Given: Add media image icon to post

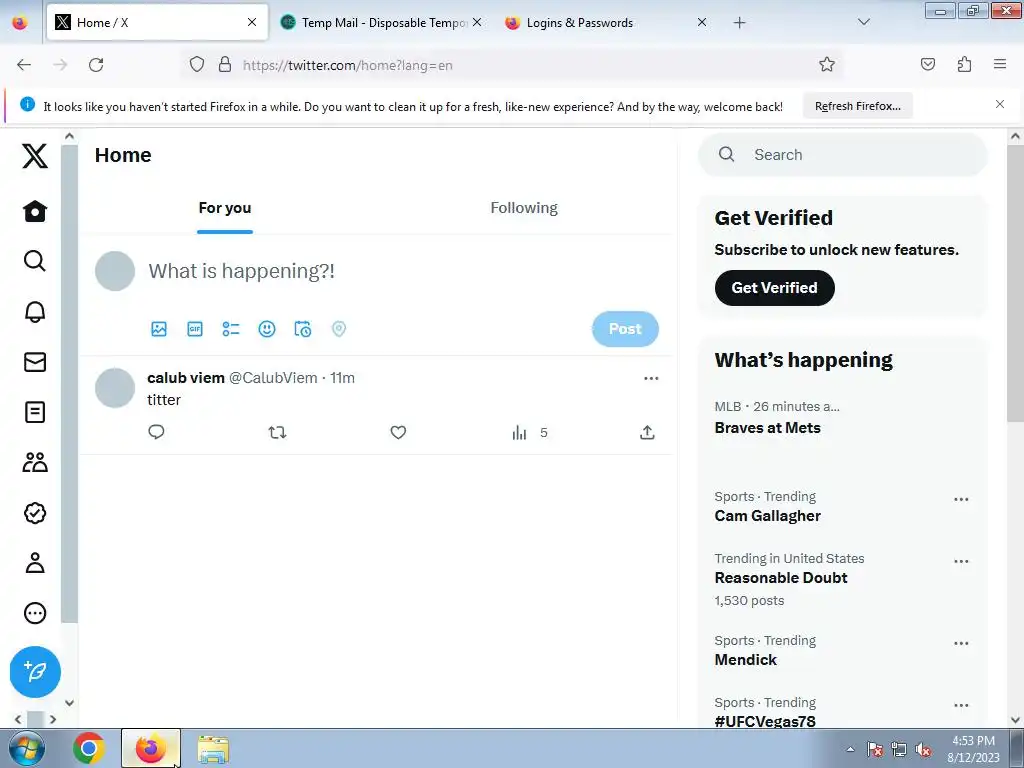Looking at the screenshot, I should 159,328.
